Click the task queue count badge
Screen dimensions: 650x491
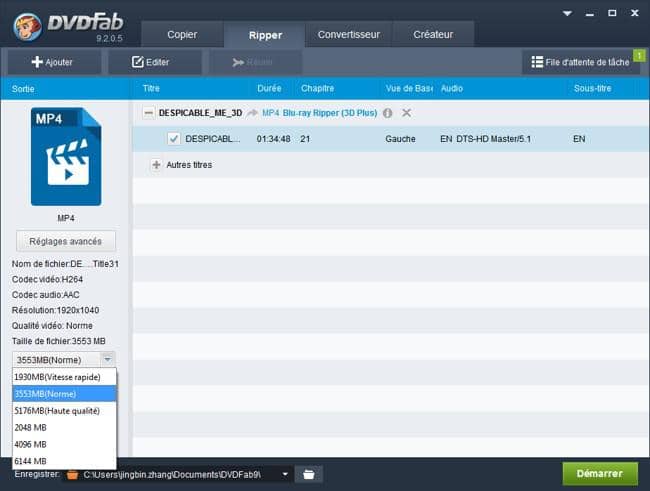pos(639,55)
